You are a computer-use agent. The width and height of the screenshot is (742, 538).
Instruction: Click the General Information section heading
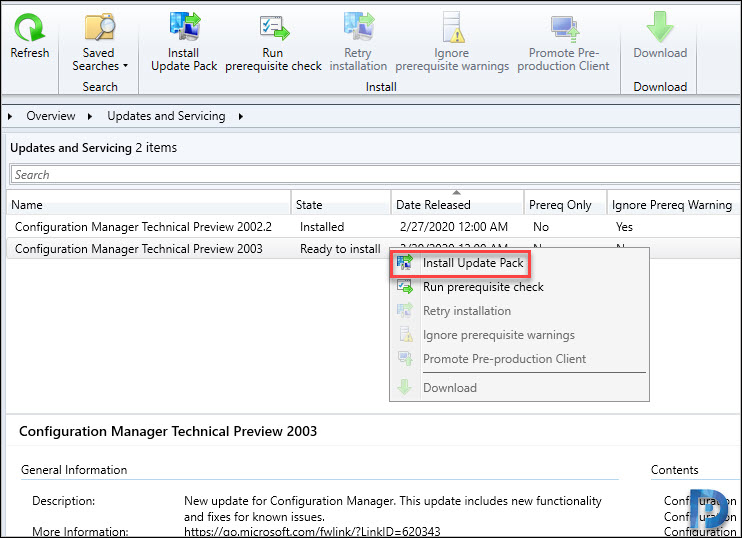coord(74,470)
